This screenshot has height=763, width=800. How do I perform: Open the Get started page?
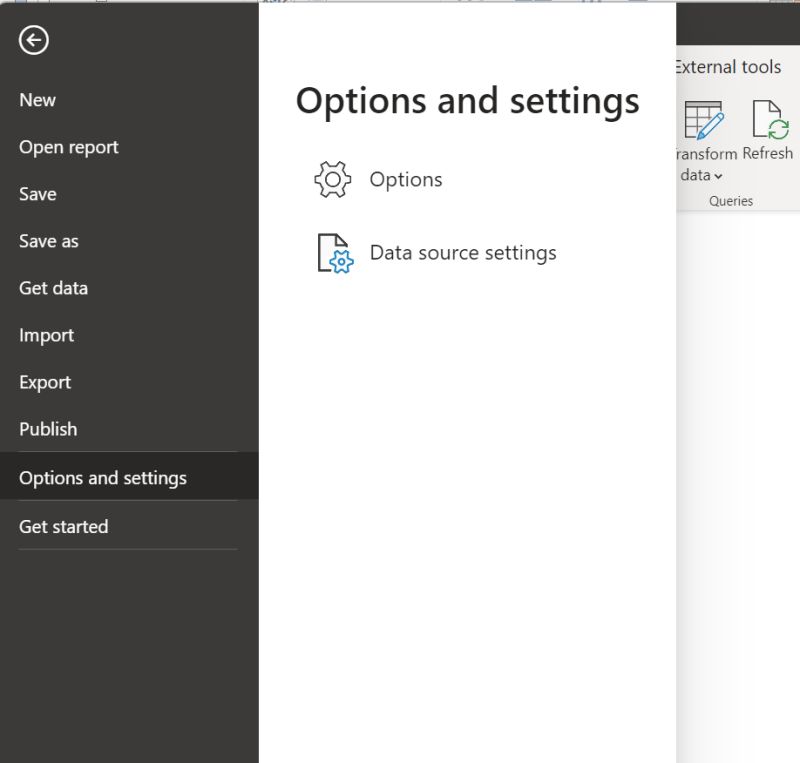tap(63, 525)
